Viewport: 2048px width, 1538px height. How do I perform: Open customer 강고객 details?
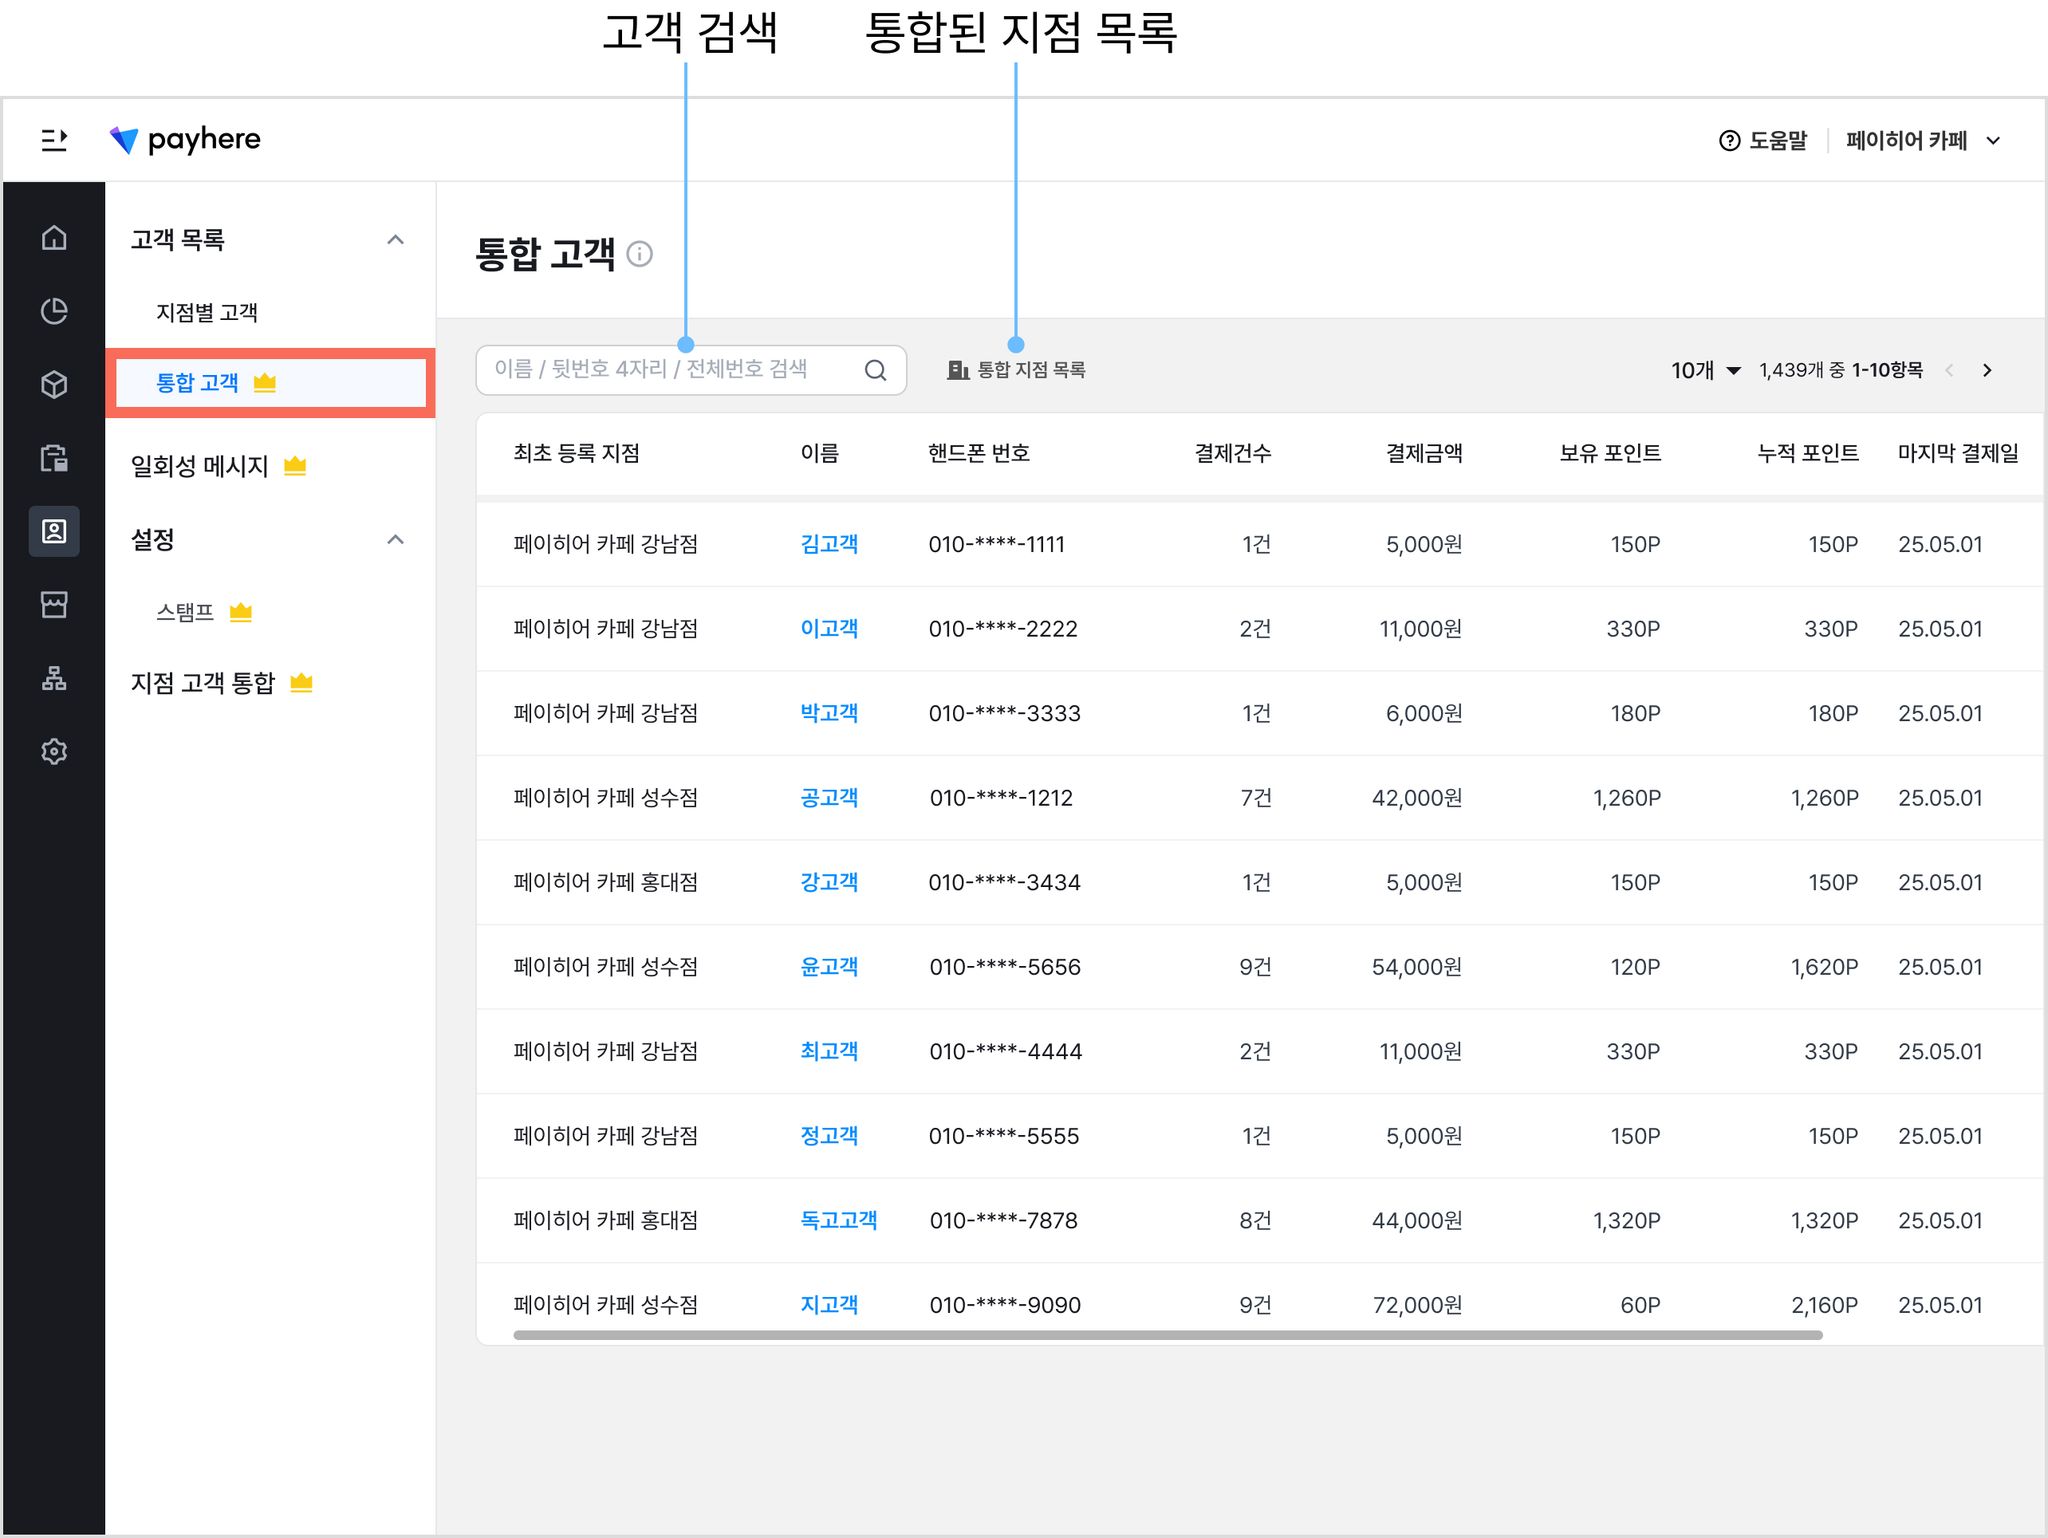click(829, 882)
